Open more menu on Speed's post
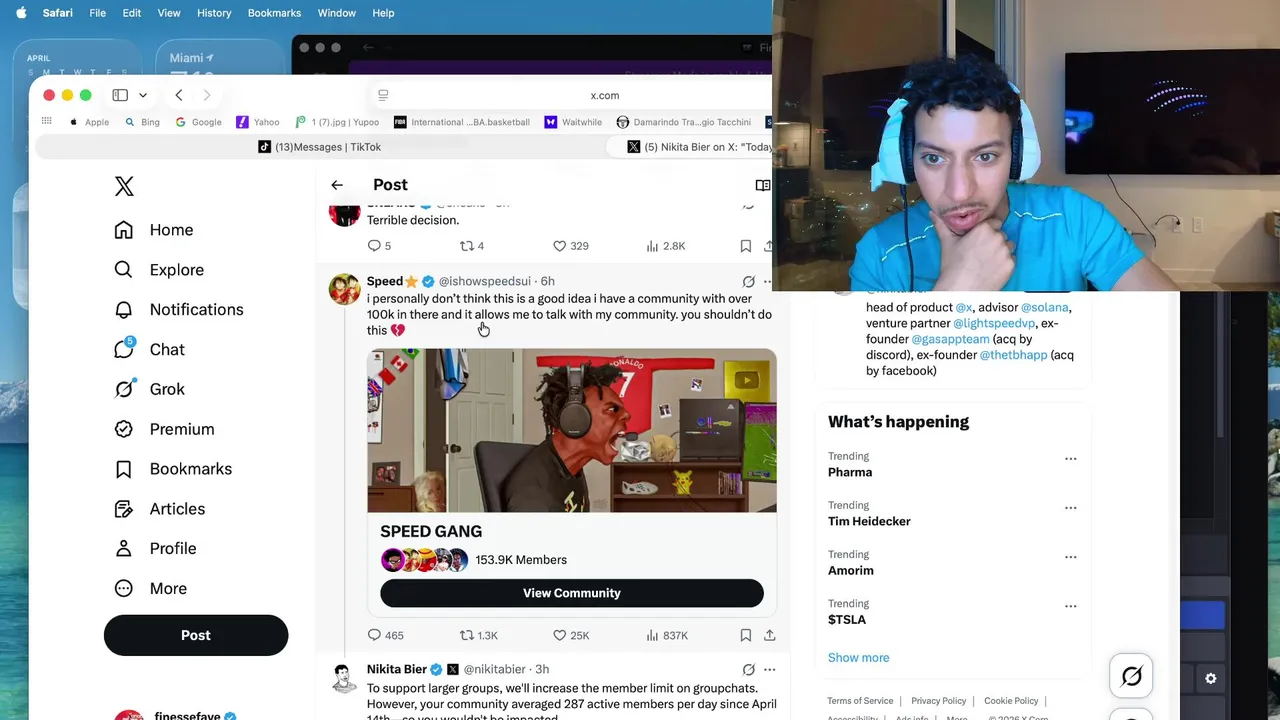The image size is (1280, 720). [x=768, y=282]
